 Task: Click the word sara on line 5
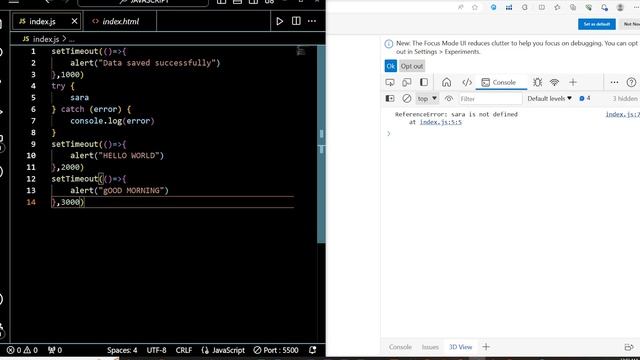(79, 98)
